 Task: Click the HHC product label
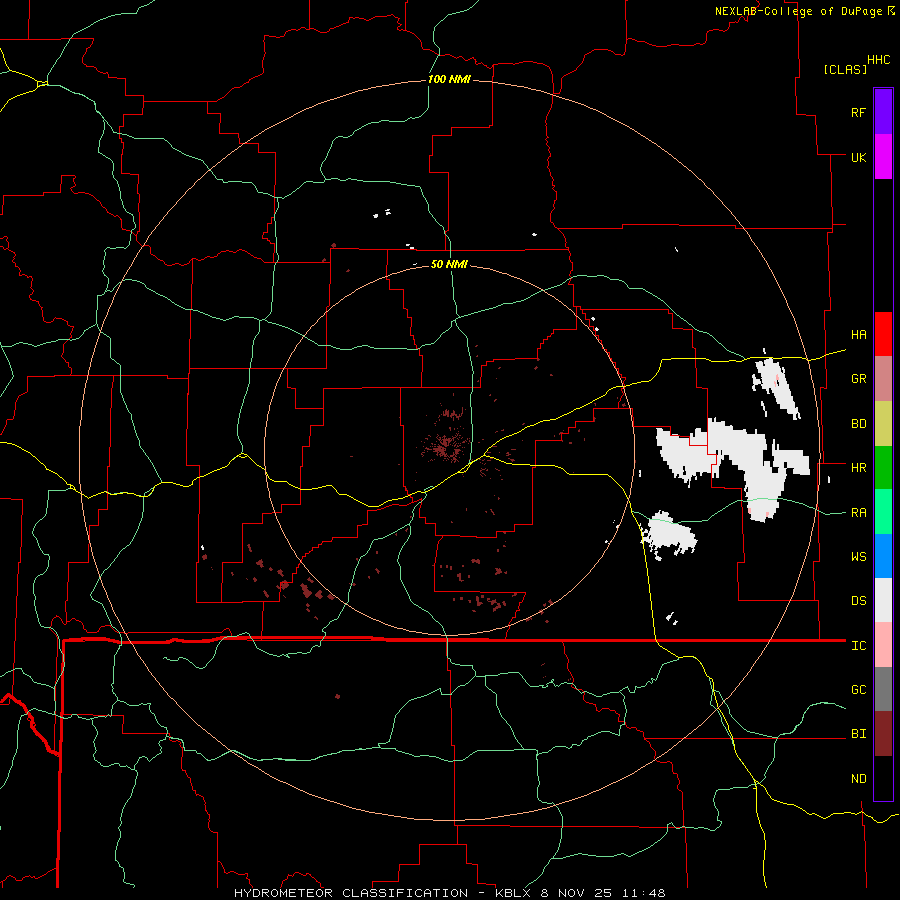point(879,60)
